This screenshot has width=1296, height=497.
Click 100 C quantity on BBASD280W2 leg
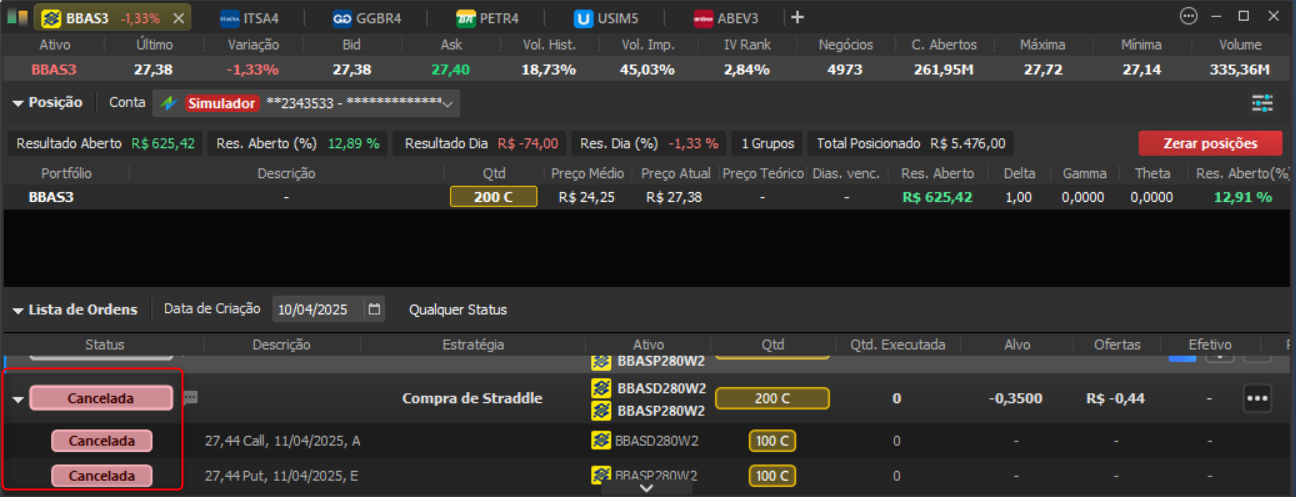pyautogui.click(x=772, y=441)
